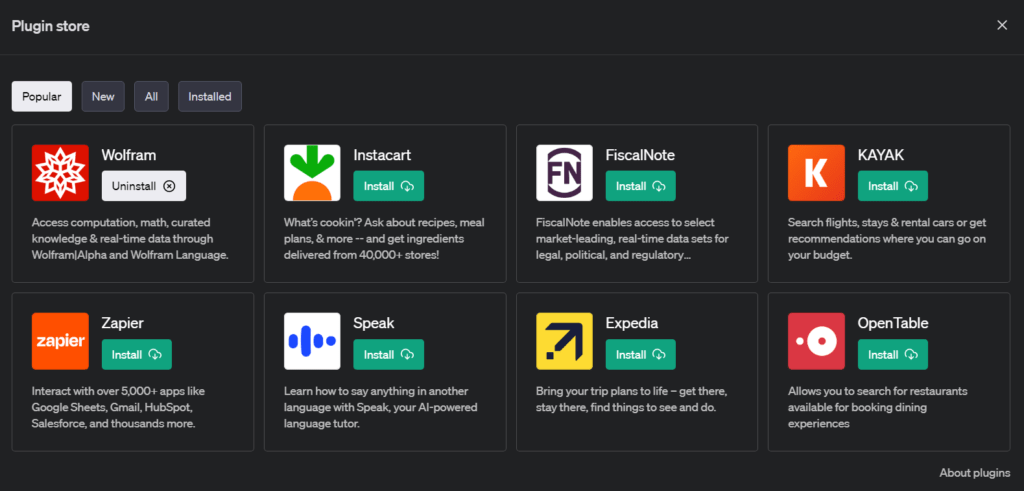The image size is (1024, 491).
Task: Click the KAYAK orange K logo
Action: [x=816, y=172]
